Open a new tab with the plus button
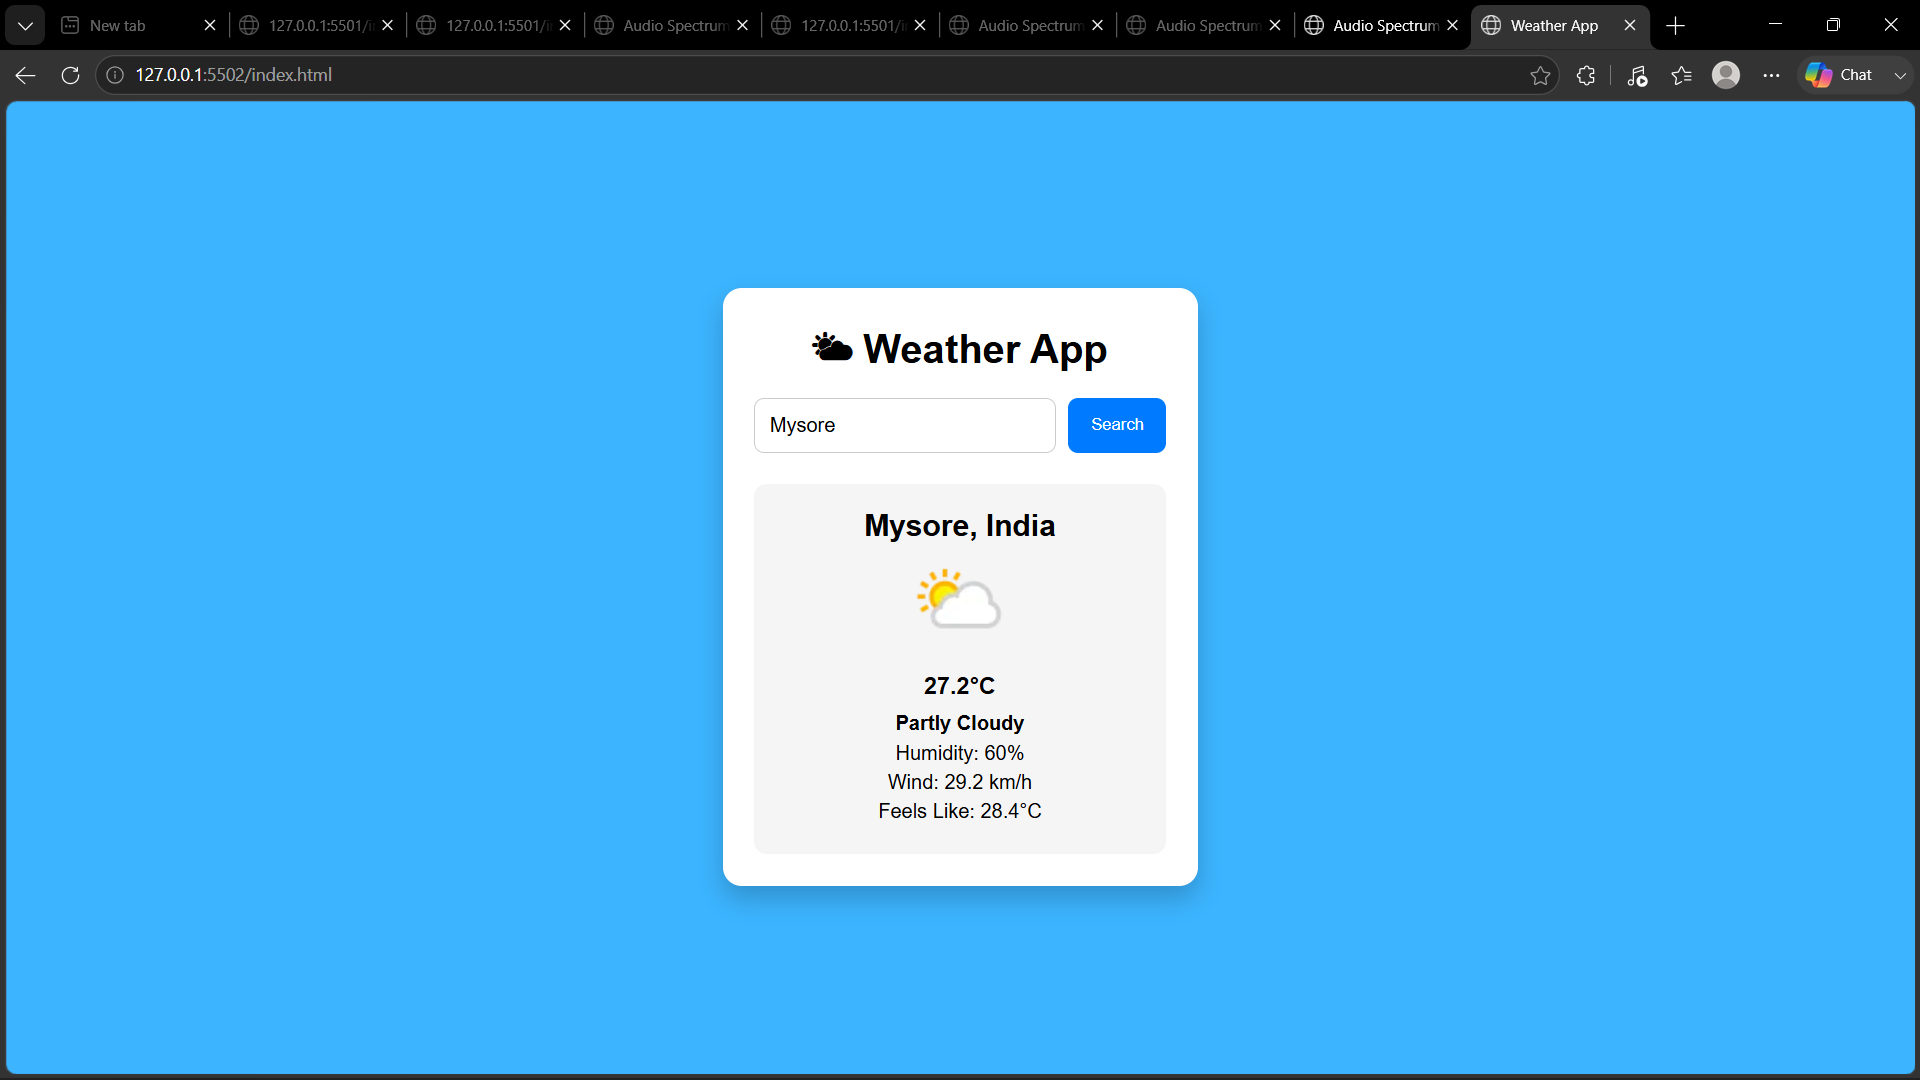This screenshot has width=1920, height=1080. [x=1676, y=25]
